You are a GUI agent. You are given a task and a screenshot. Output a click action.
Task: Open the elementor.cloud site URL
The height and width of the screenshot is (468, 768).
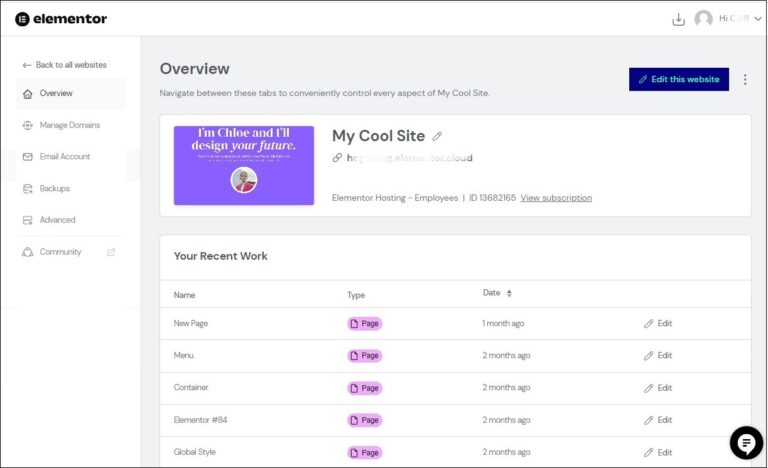point(409,158)
